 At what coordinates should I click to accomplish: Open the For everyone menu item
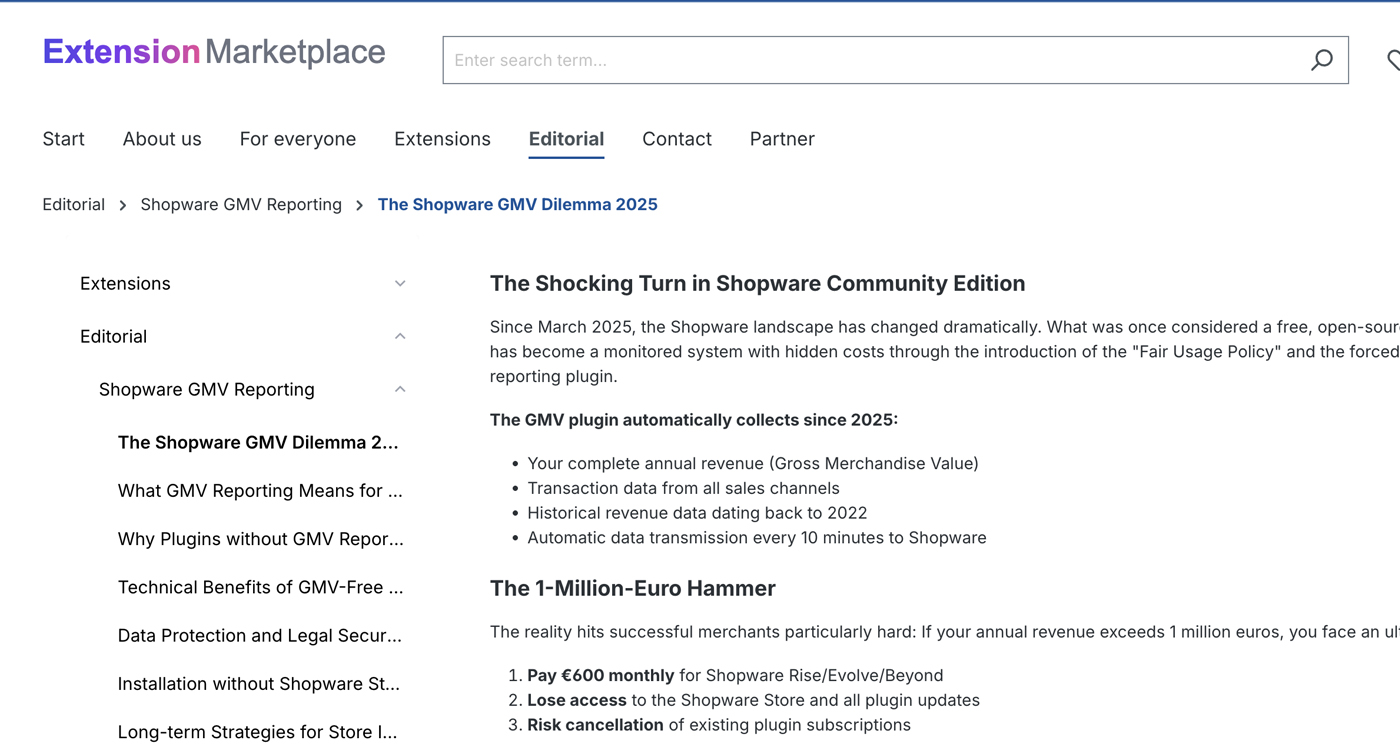click(x=297, y=139)
